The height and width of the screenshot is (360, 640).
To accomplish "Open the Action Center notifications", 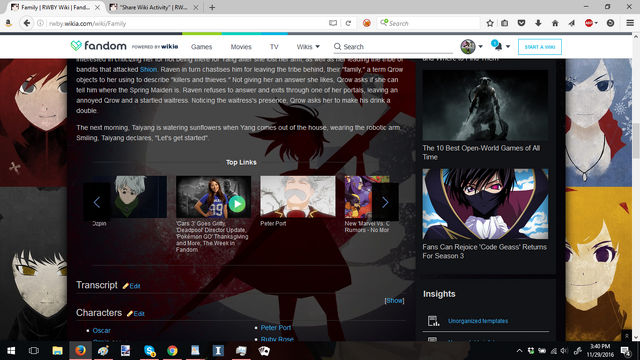I will coord(626,350).
